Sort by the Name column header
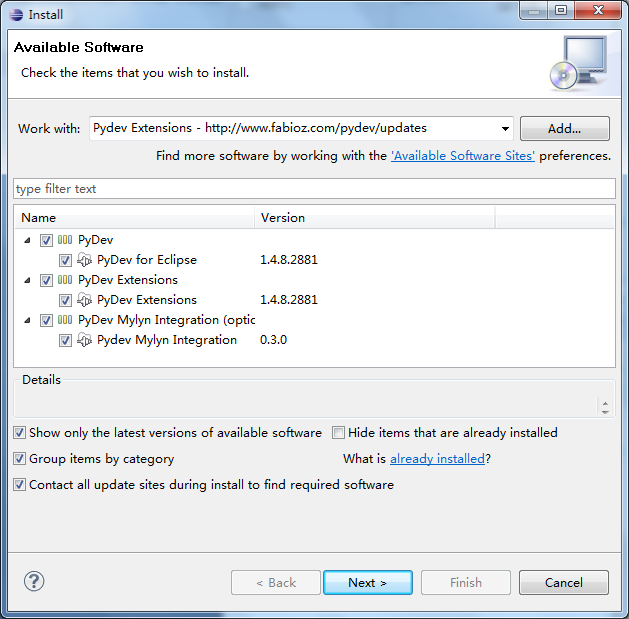This screenshot has height=619, width=629. [134, 217]
